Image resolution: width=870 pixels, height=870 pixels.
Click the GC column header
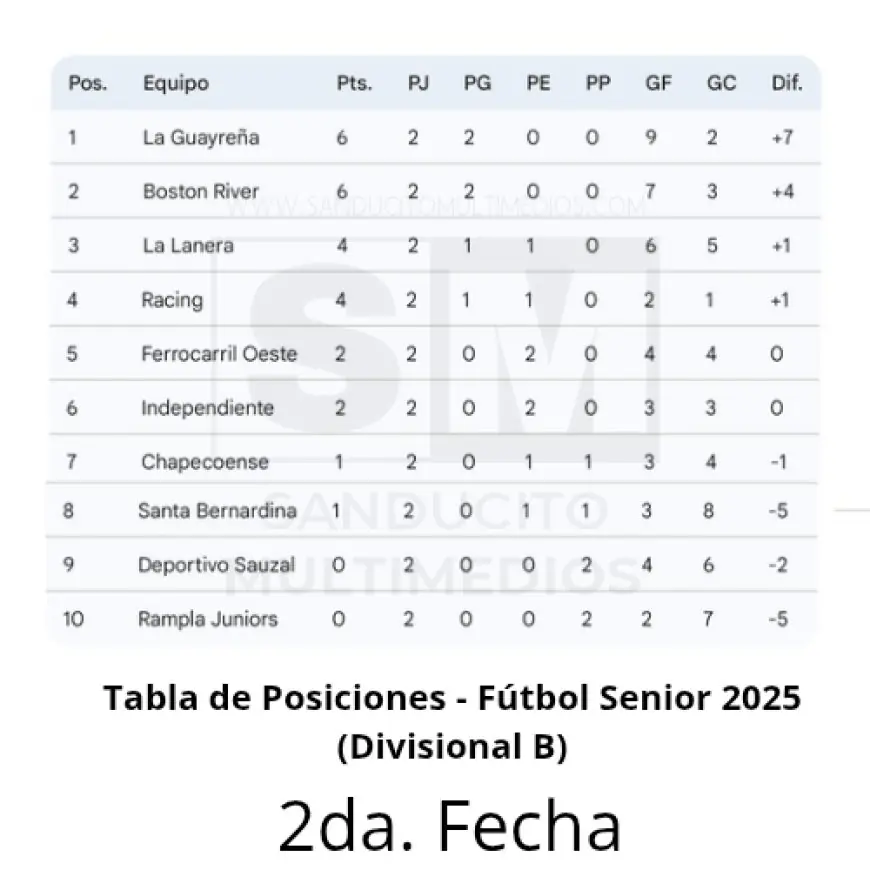[721, 83]
